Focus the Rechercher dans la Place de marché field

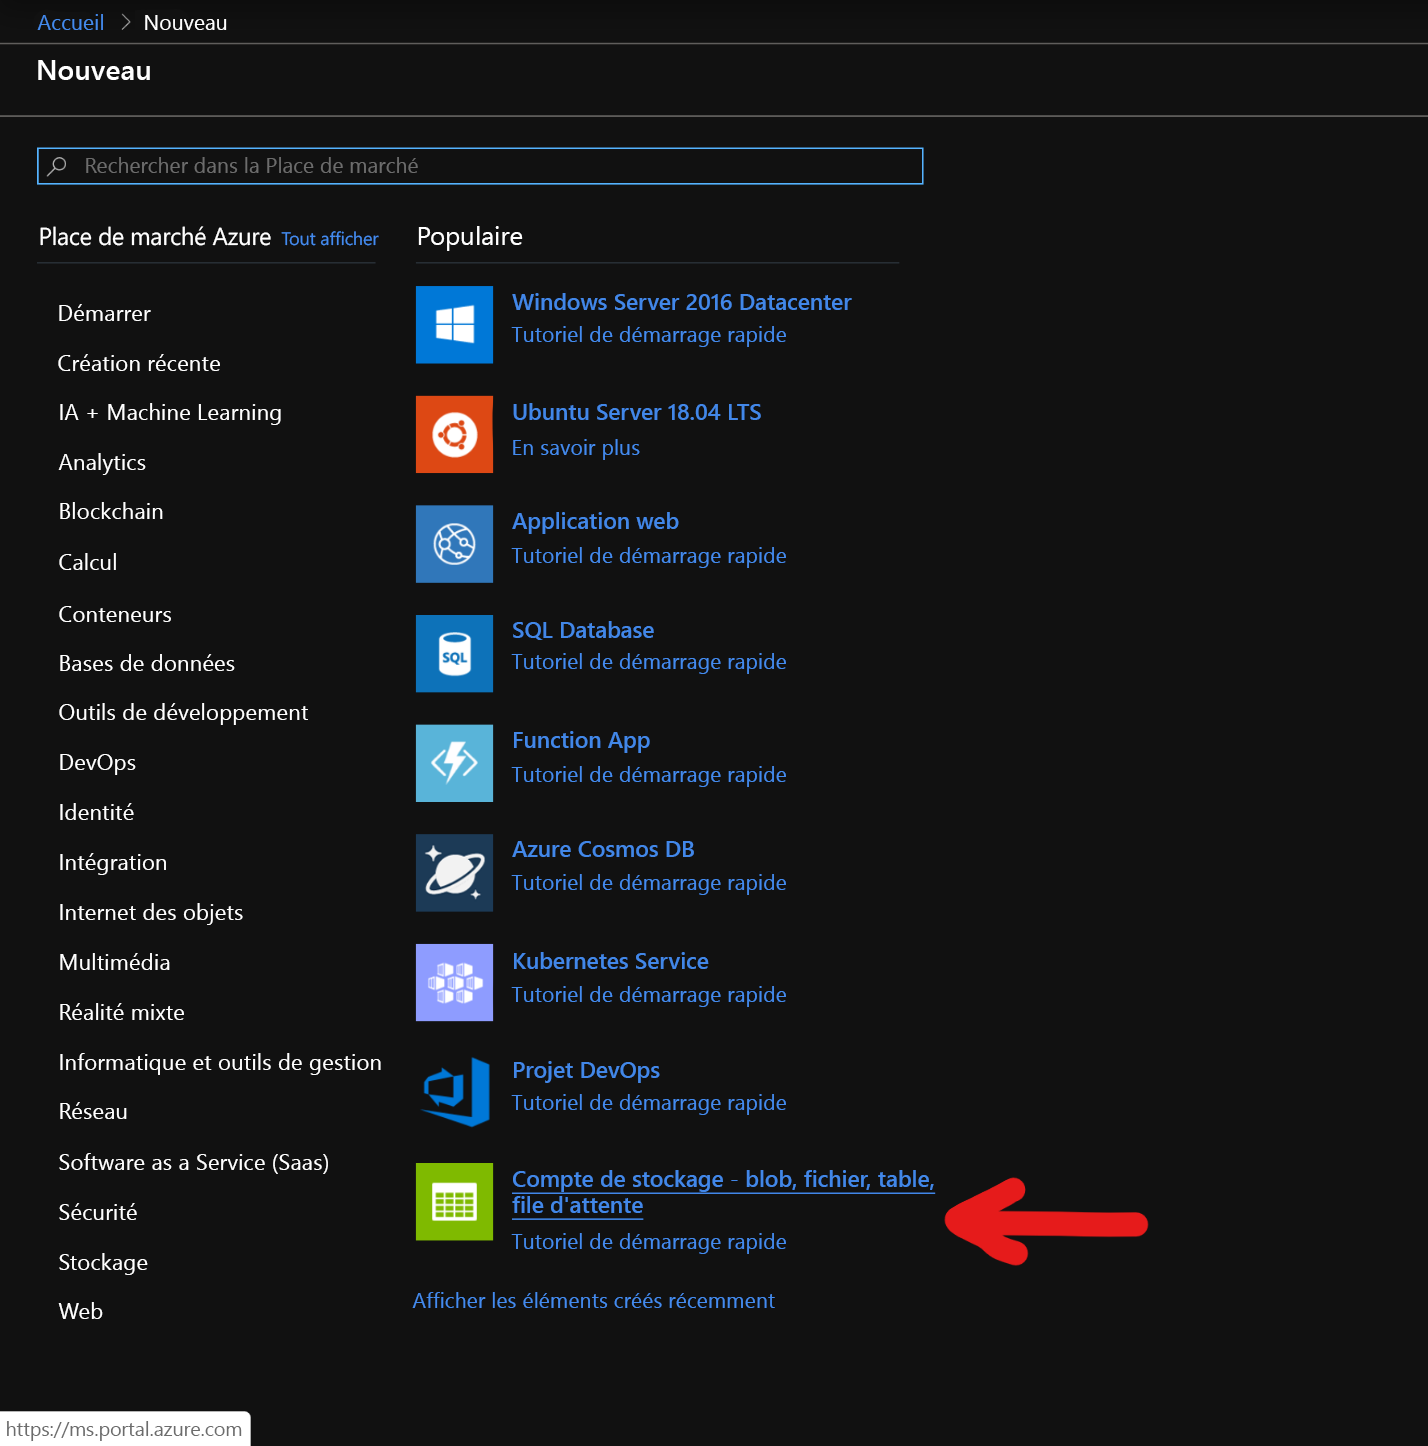pyautogui.click(x=480, y=166)
